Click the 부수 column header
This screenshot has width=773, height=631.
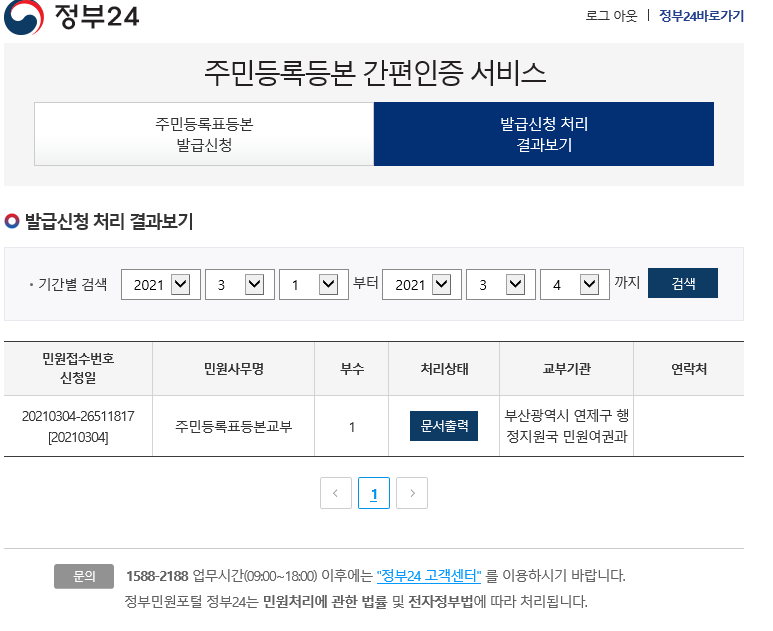pos(352,369)
